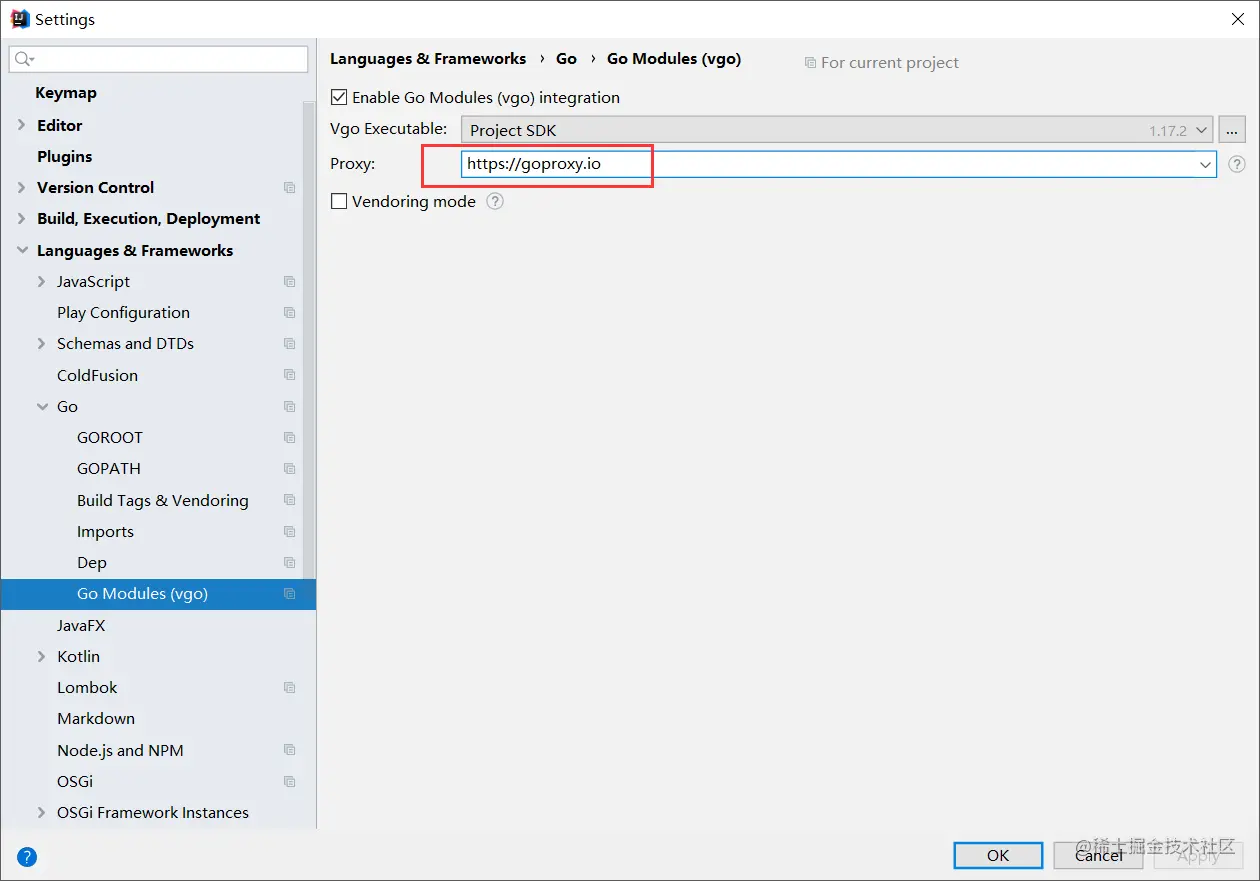
Task: Open Node.js and NPM settings
Action: (120, 751)
